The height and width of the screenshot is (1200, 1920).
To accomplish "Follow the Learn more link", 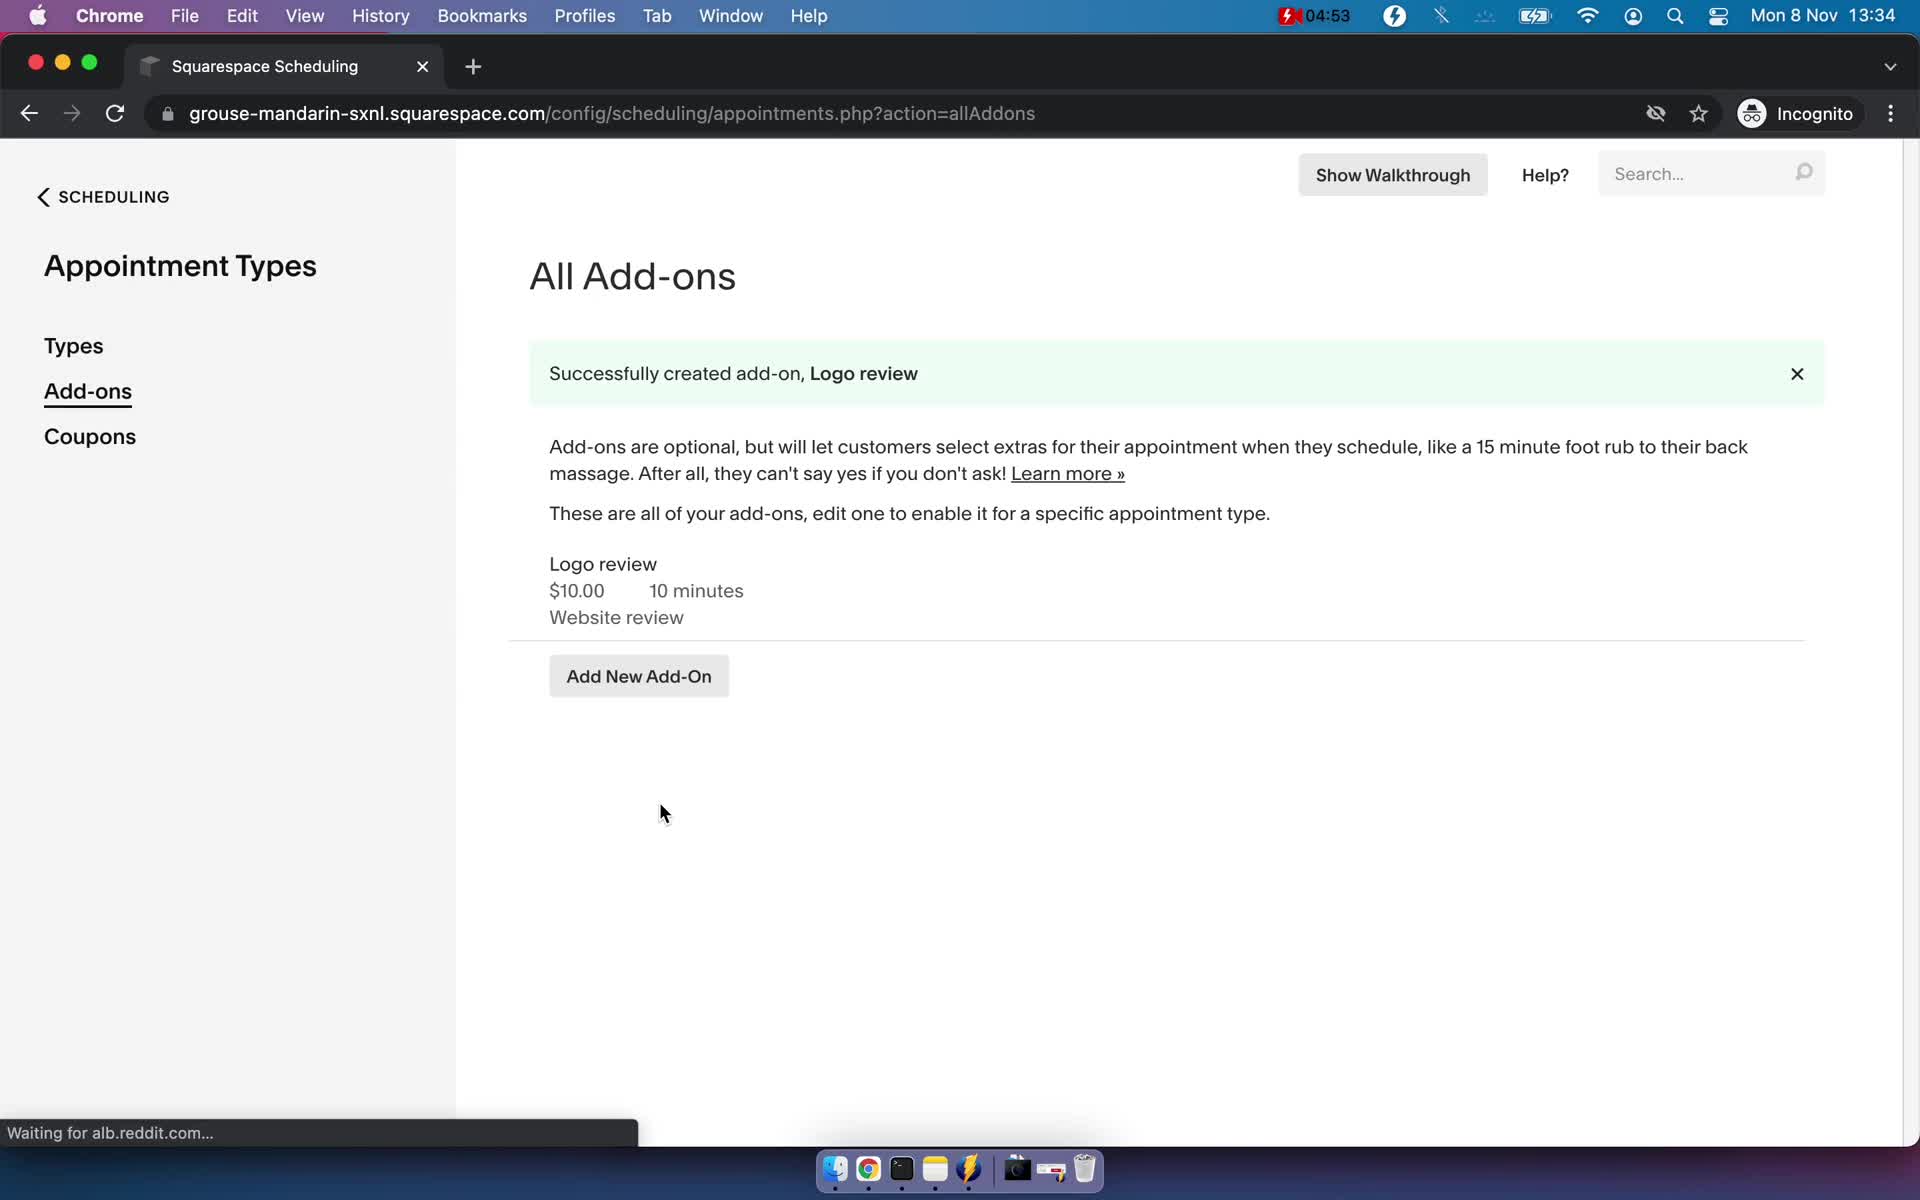I will click(1068, 474).
